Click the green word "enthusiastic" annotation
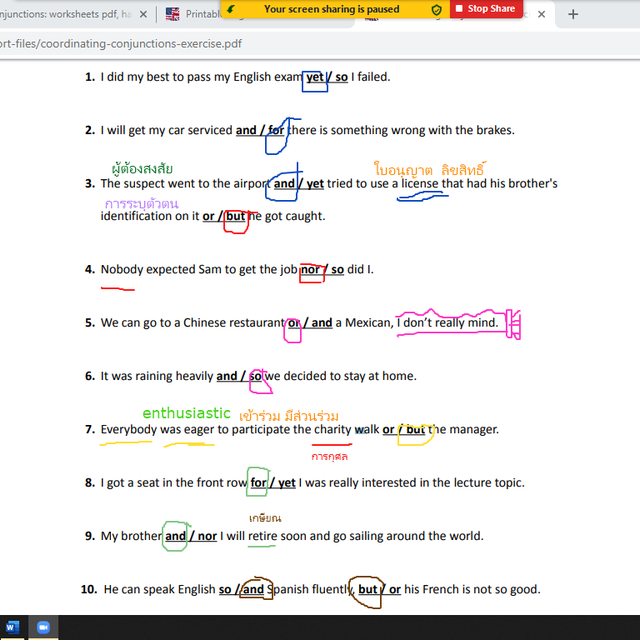The height and width of the screenshot is (640, 640). pyautogui.click(x=186, y=413)
